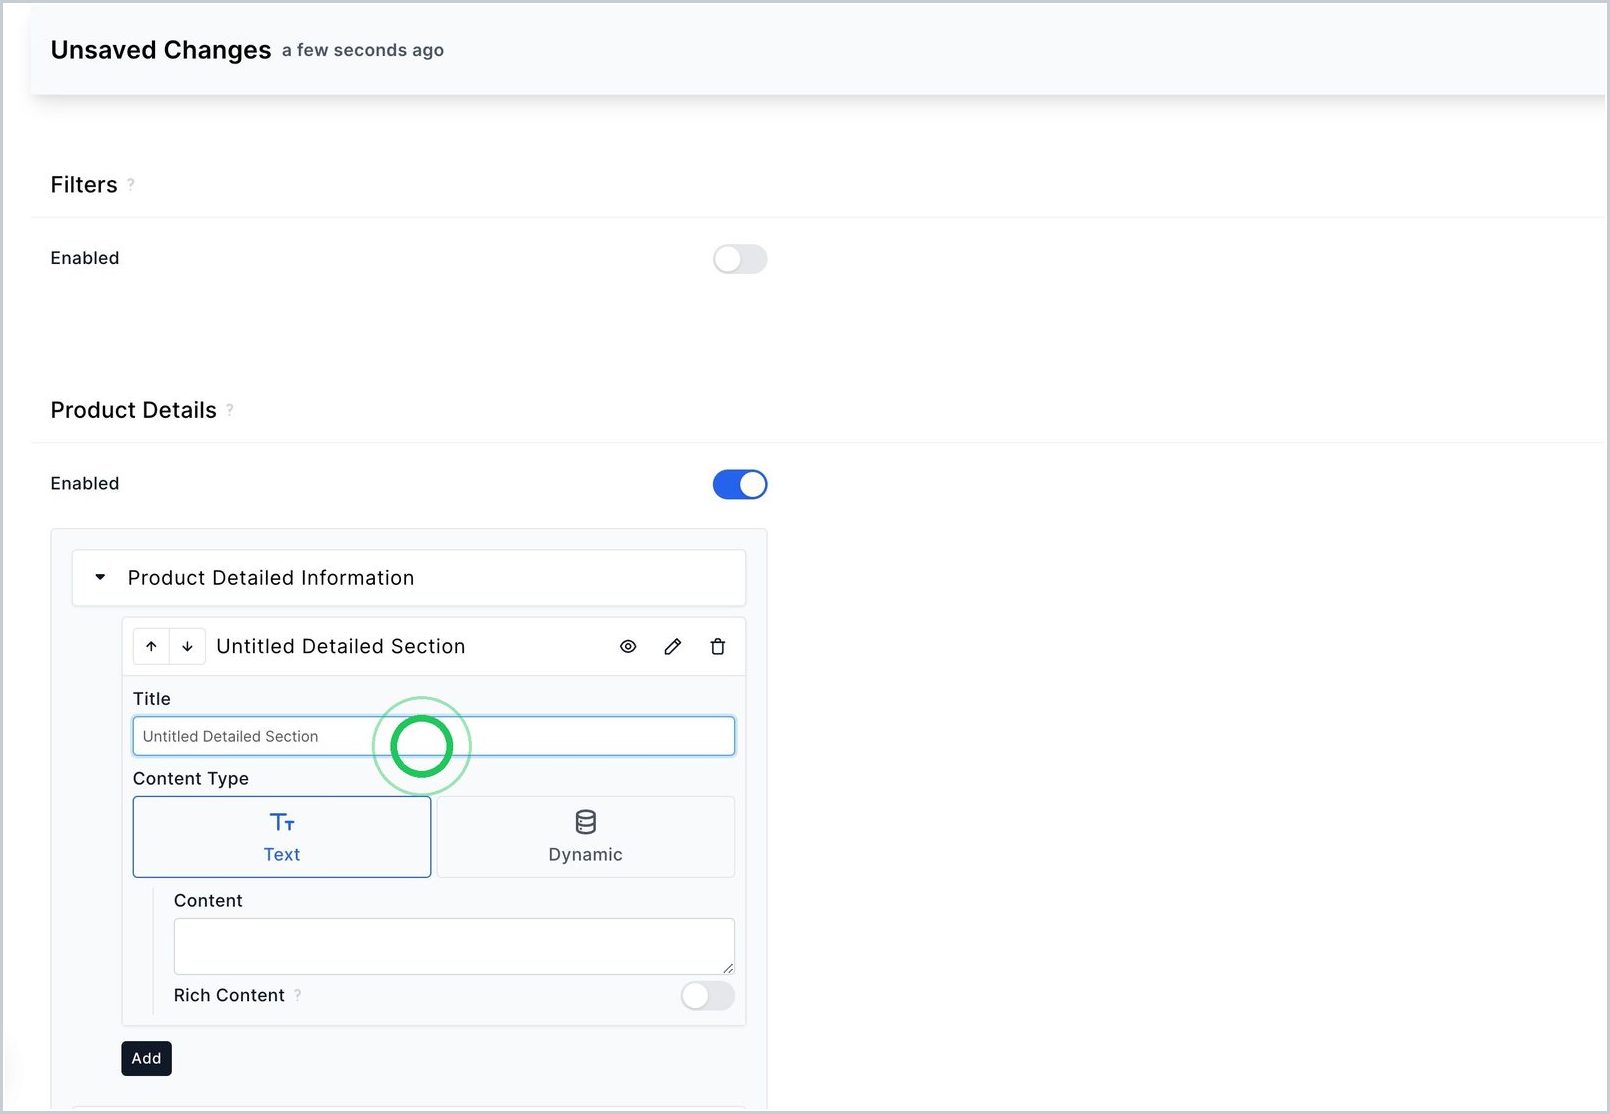
Task: Click the pencil edit icon
Action: pos(673,647)
